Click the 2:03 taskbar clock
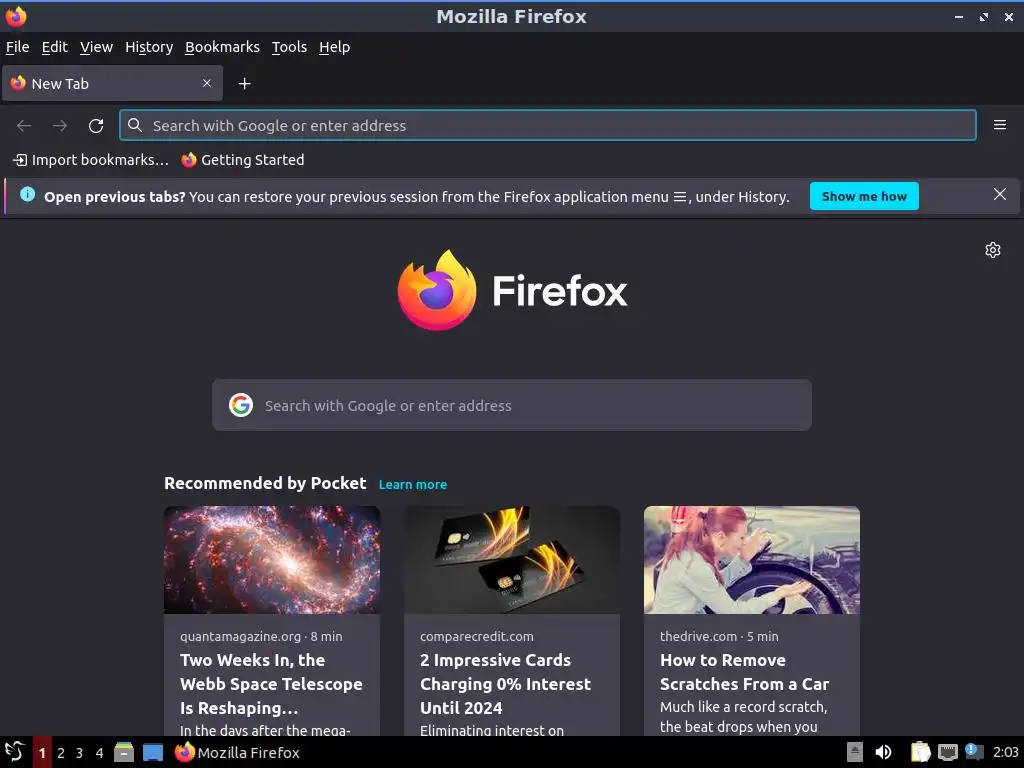 [x=1006, y=752]
